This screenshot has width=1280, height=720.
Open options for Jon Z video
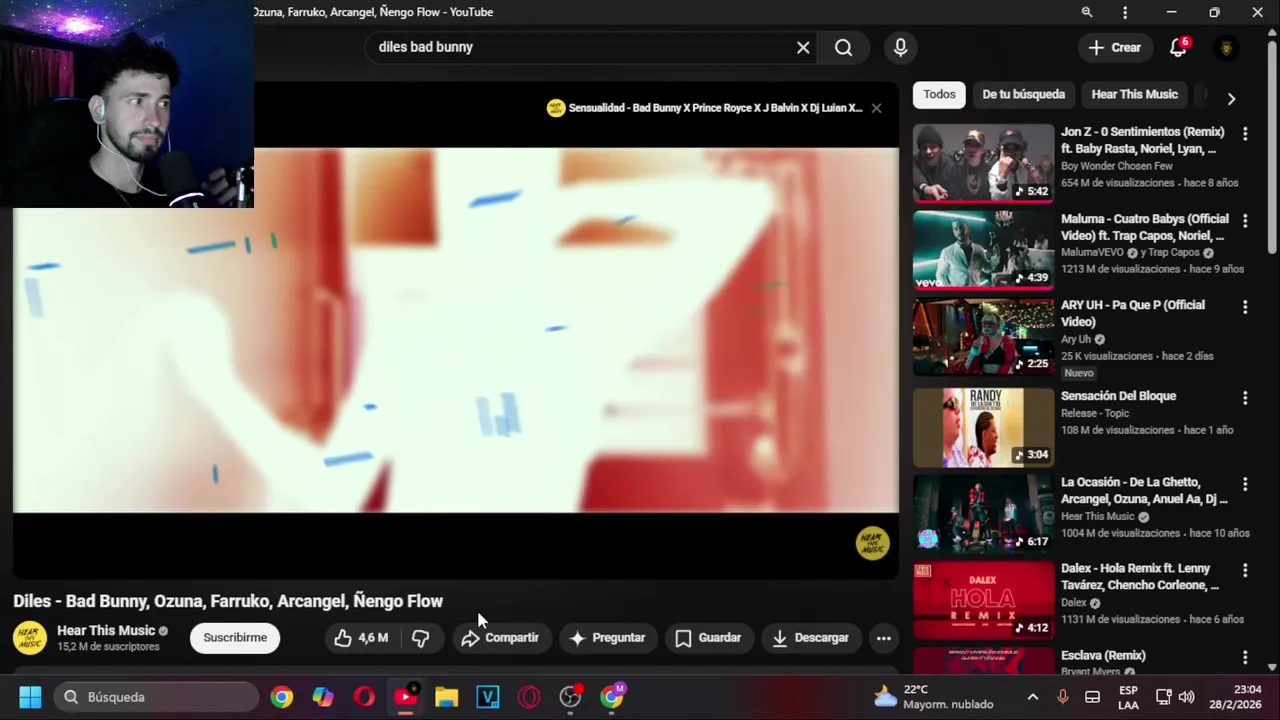coord(1245,133)
